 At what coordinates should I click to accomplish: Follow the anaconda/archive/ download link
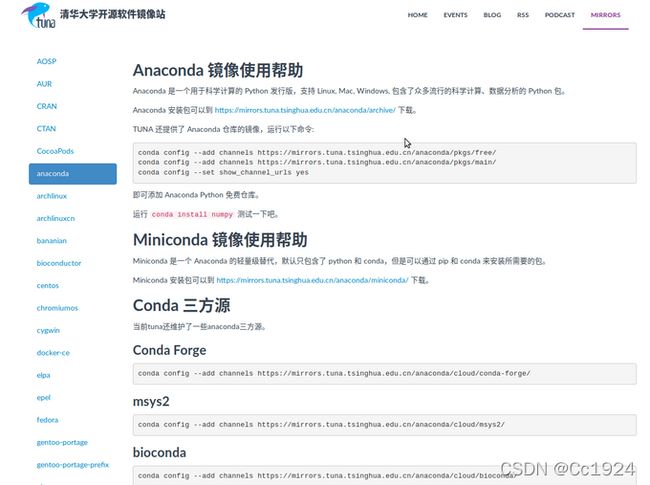point(305,110)
